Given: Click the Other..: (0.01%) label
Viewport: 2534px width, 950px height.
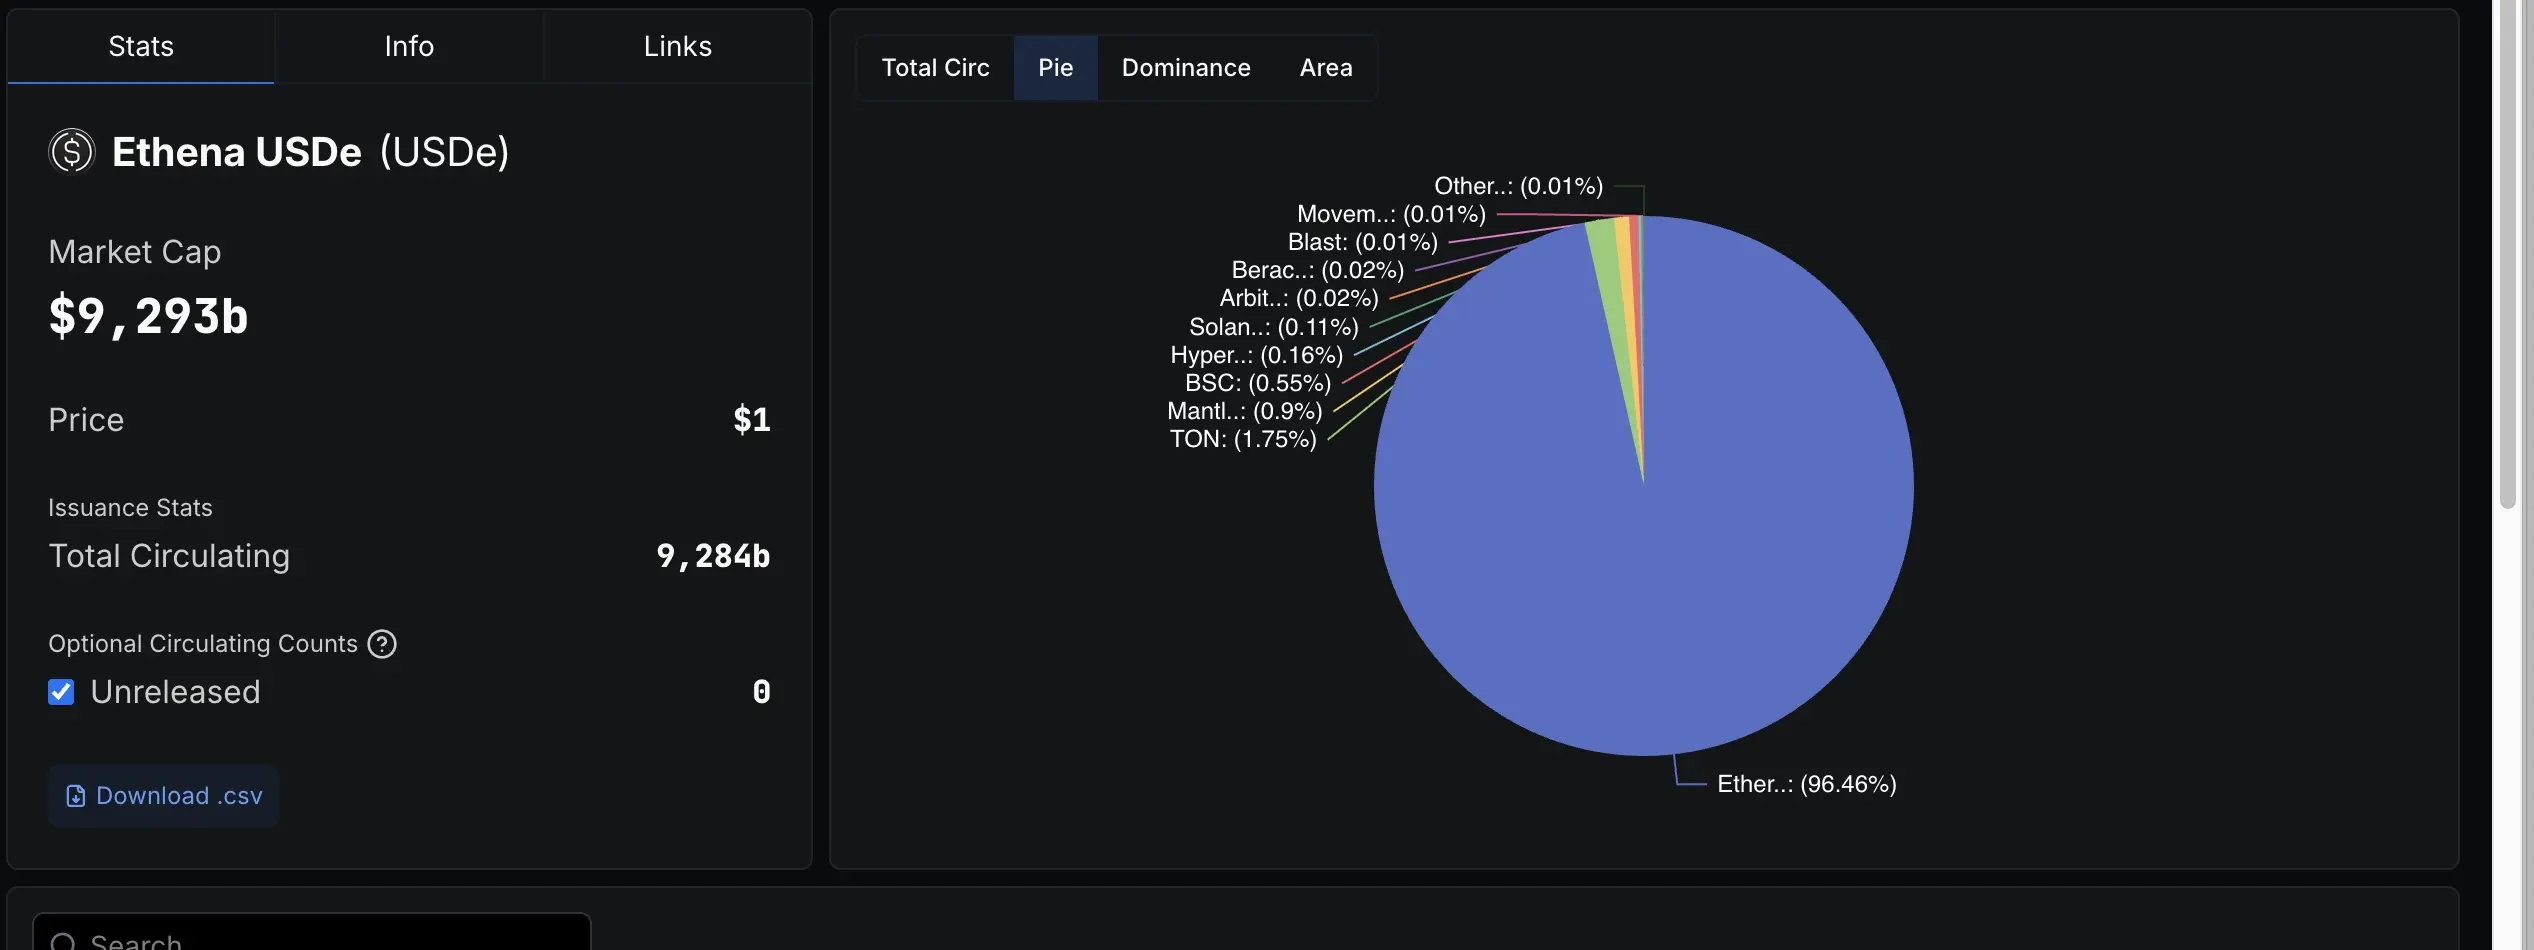Looking at the screenshot, I should click(x=1518, y=186).
